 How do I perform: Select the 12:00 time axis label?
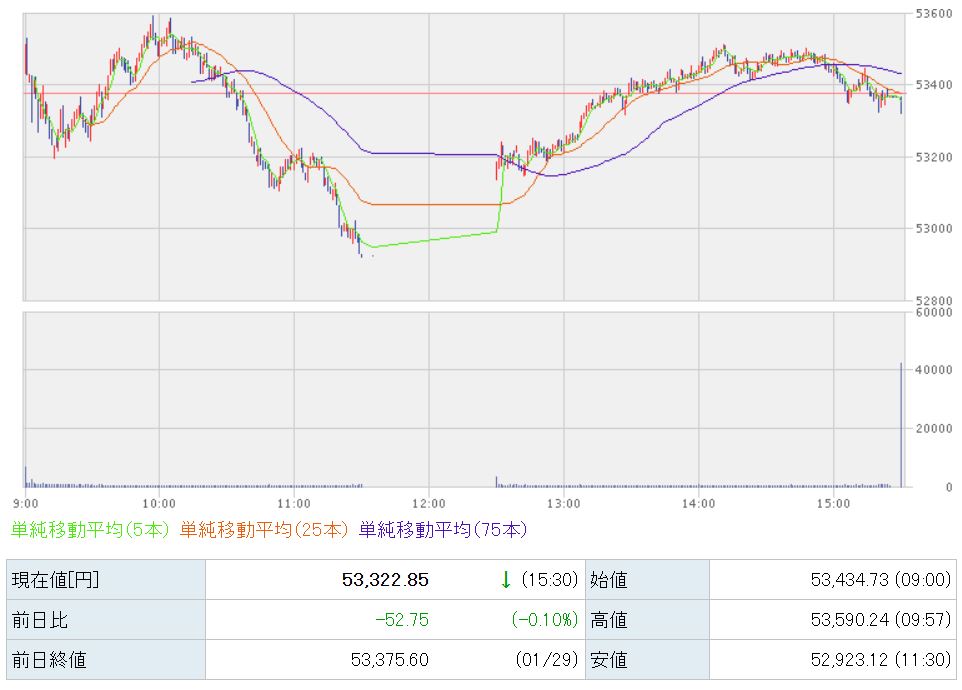[x=428, y=502]
